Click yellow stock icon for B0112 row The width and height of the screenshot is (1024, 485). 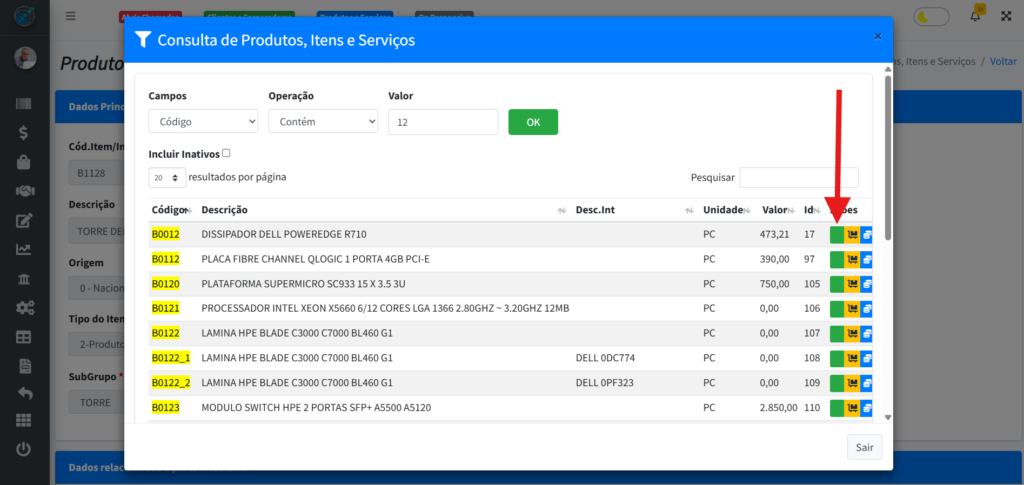(852, 259)
